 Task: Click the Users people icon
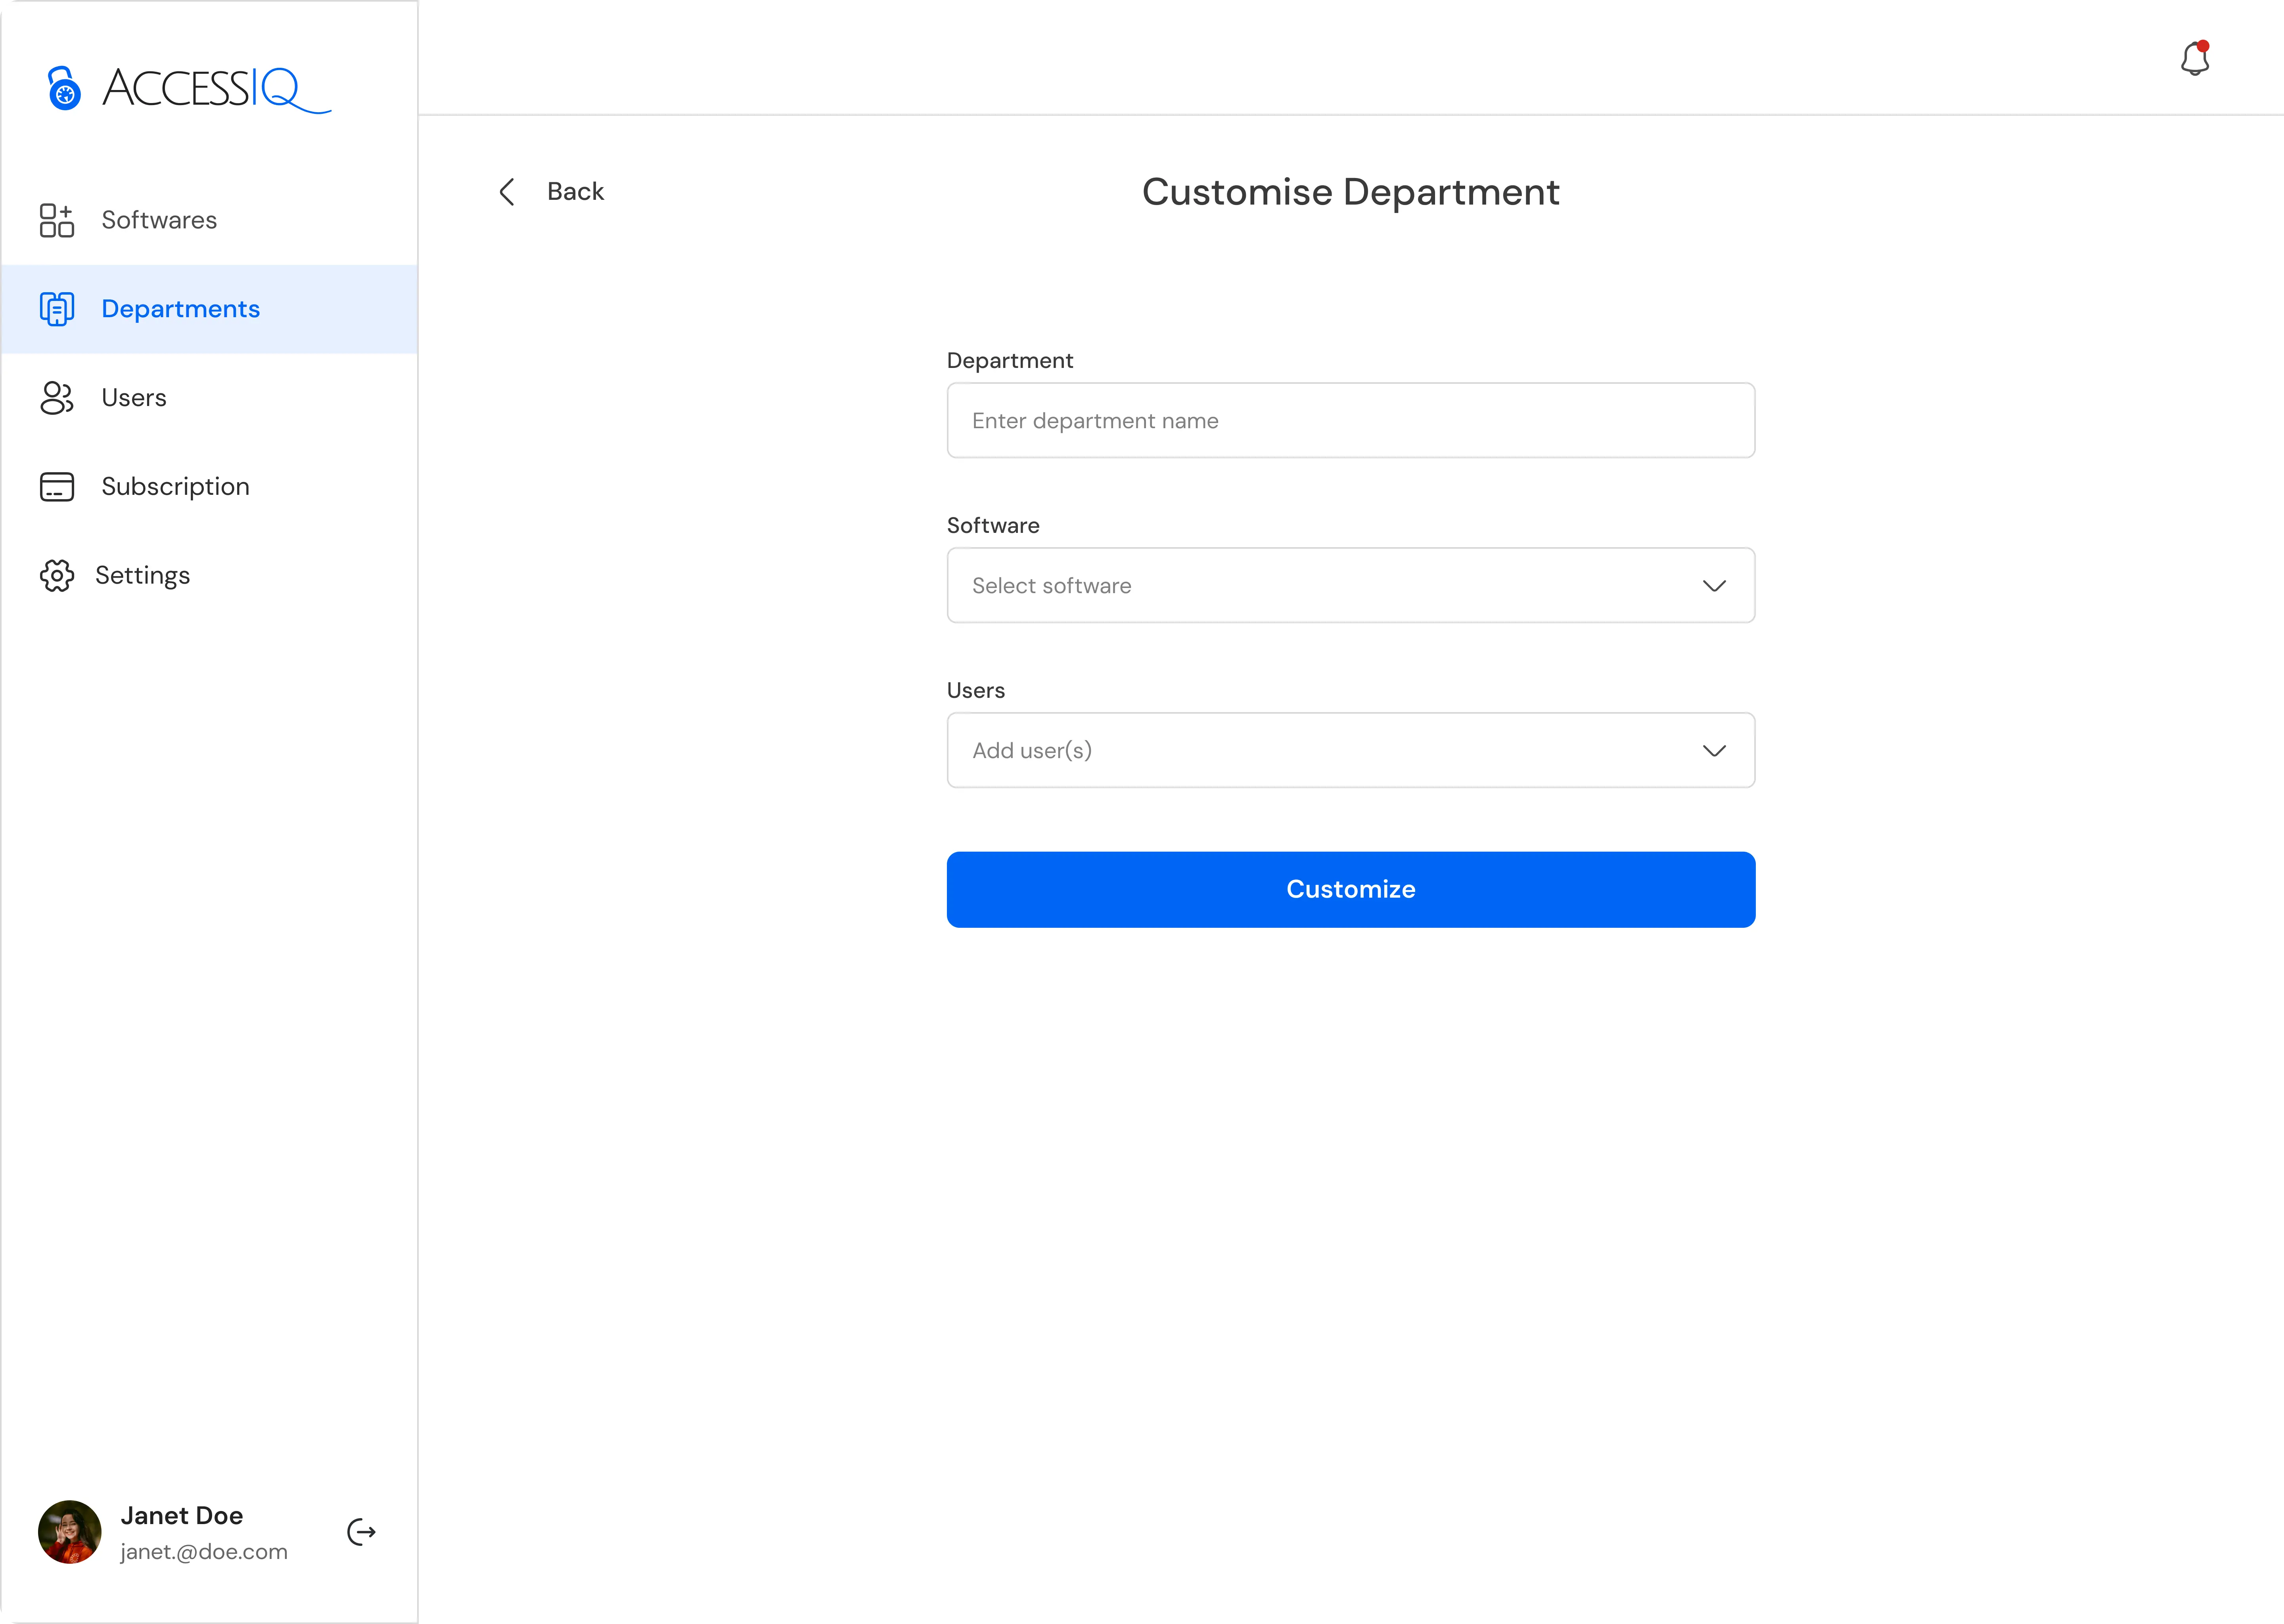(57, 398)
